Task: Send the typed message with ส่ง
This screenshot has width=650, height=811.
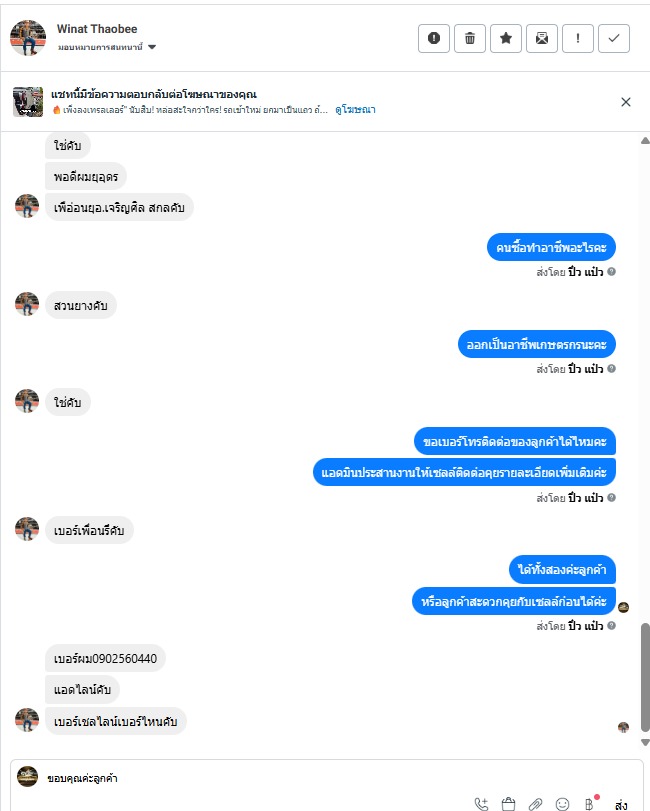Action: point(621,804)
